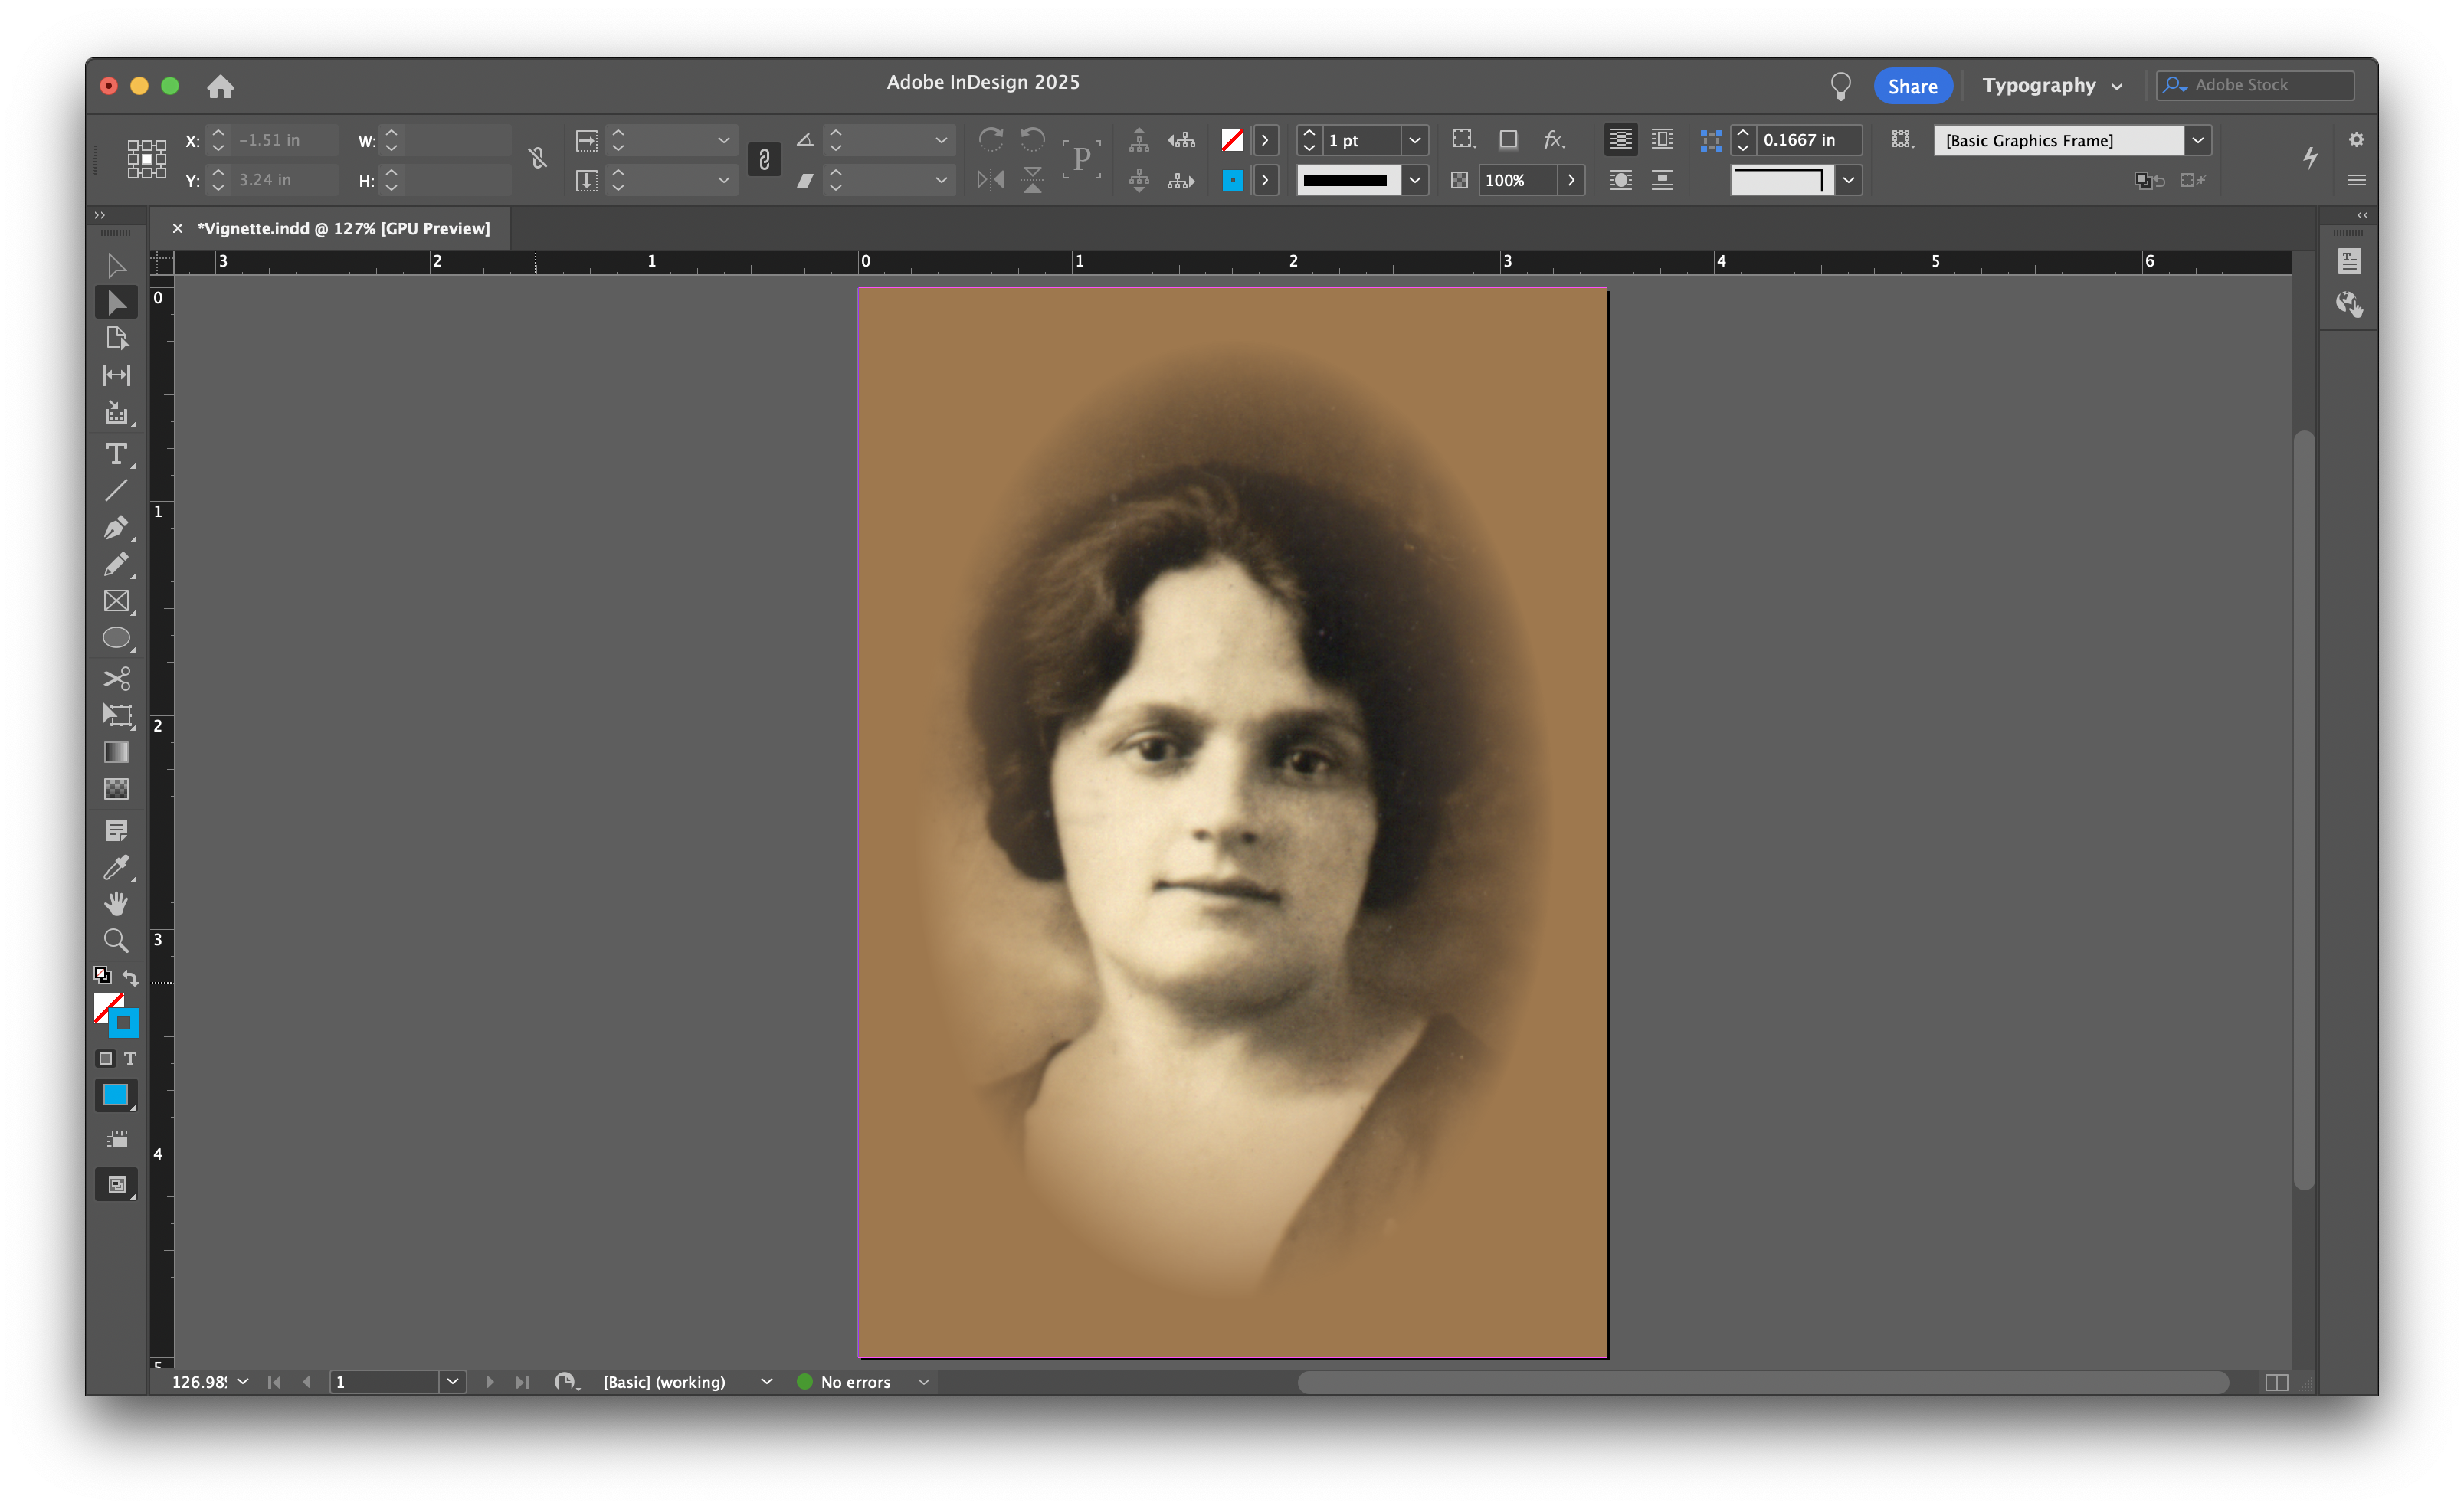Screen dimensions: 2464x1509
Task: Swap fill and stroke colors
Action: [x=130, y=977]
